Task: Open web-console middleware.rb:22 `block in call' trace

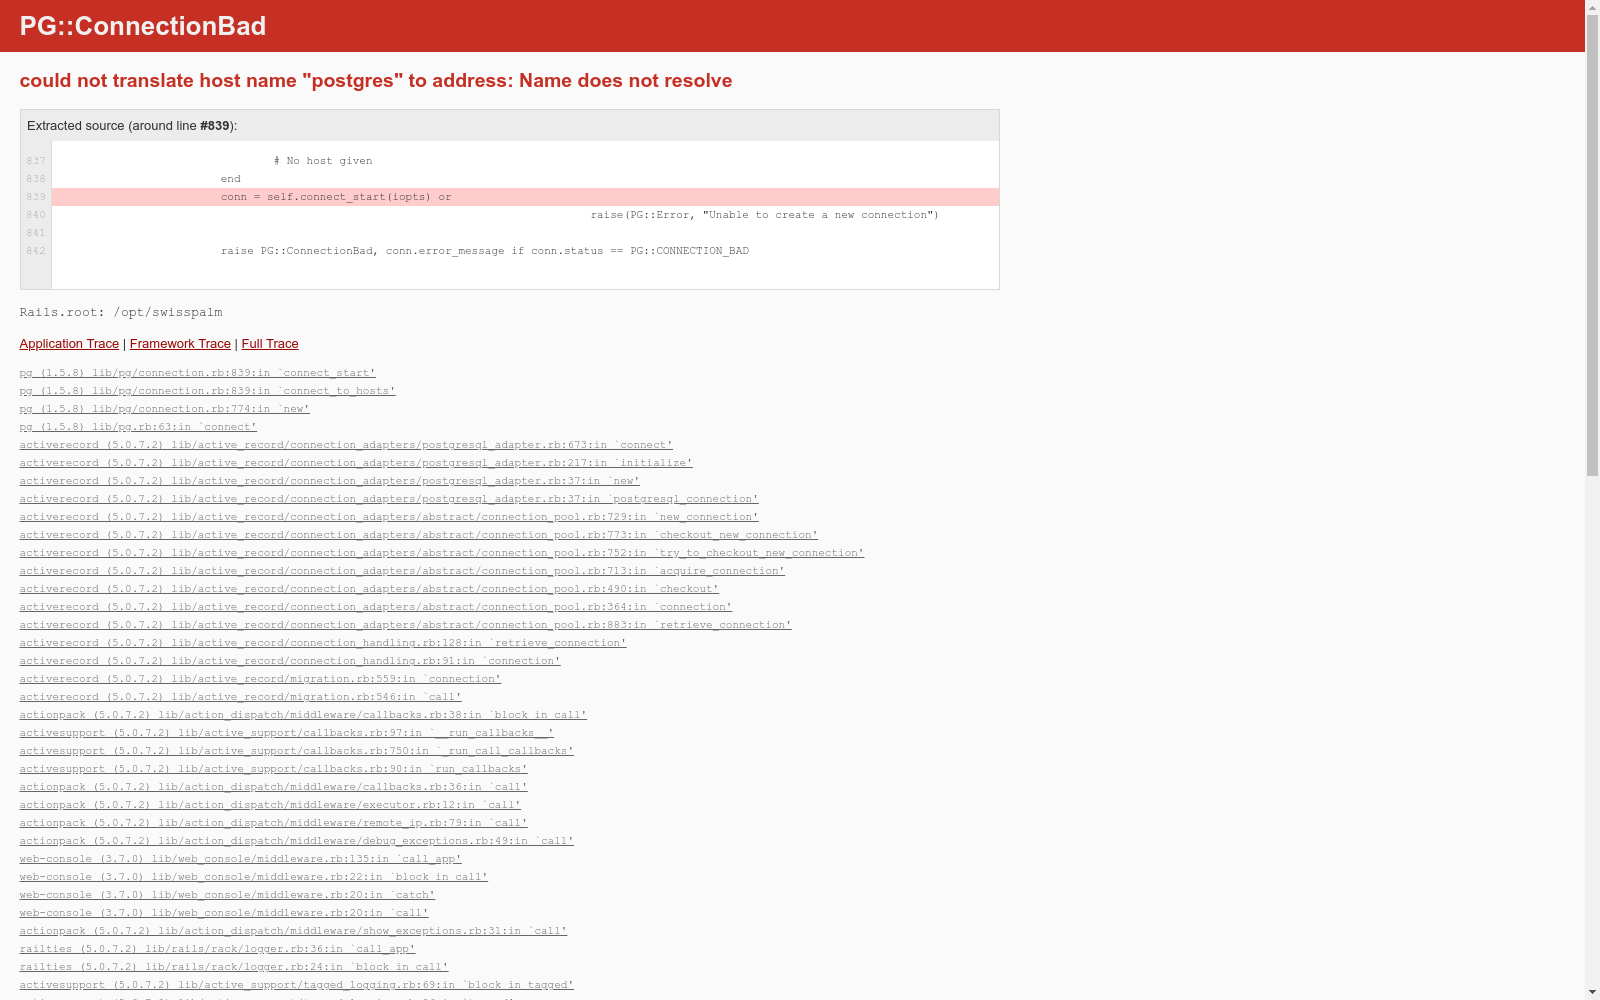Action: click(253, 877)
